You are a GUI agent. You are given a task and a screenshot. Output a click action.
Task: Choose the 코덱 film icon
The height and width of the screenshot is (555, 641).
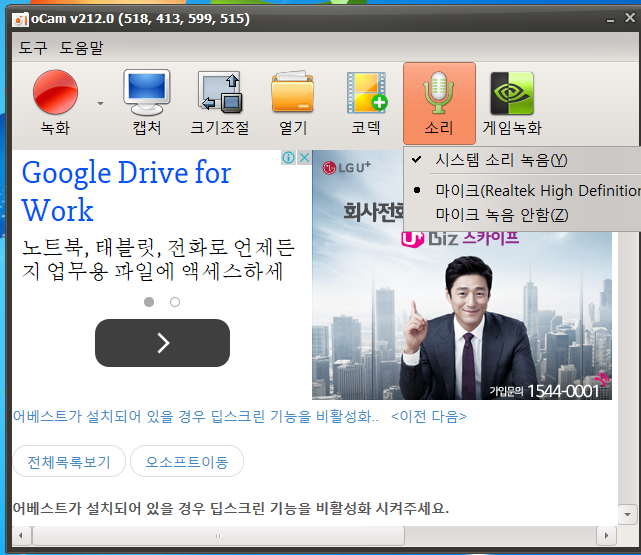pos(366,92)
